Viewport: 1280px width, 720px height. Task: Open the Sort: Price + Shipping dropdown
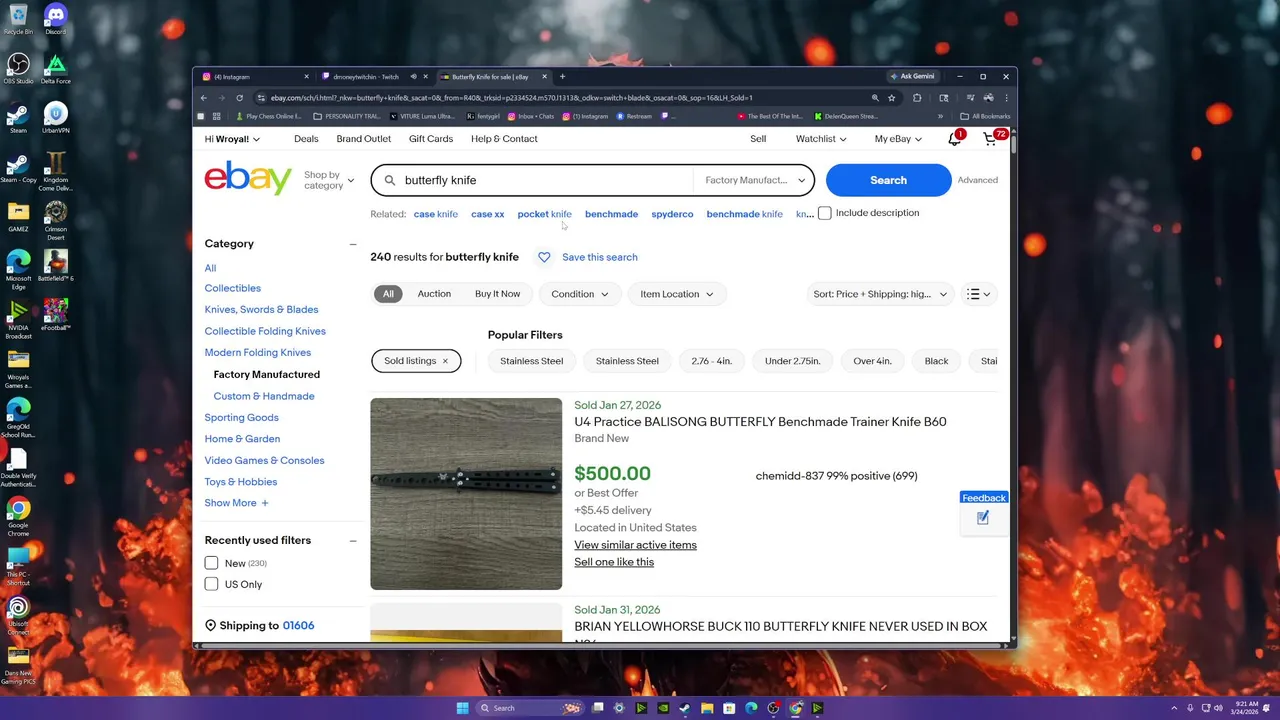pos(880,294)
